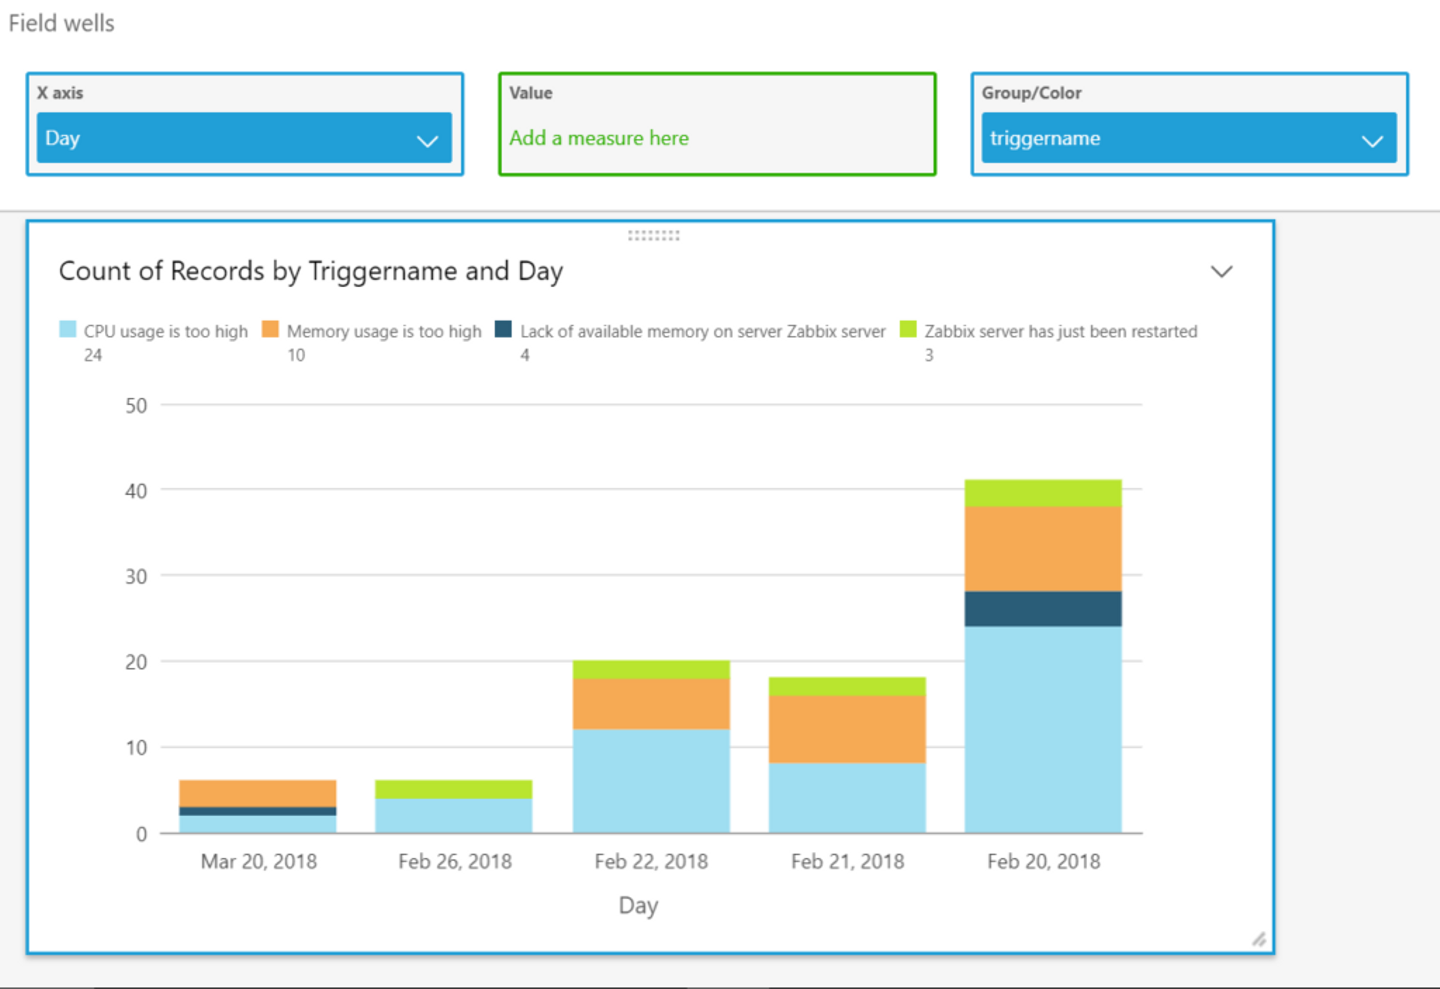
Task: Click the Memory usage orange legend swatch
Action: [x=270, y=329]
